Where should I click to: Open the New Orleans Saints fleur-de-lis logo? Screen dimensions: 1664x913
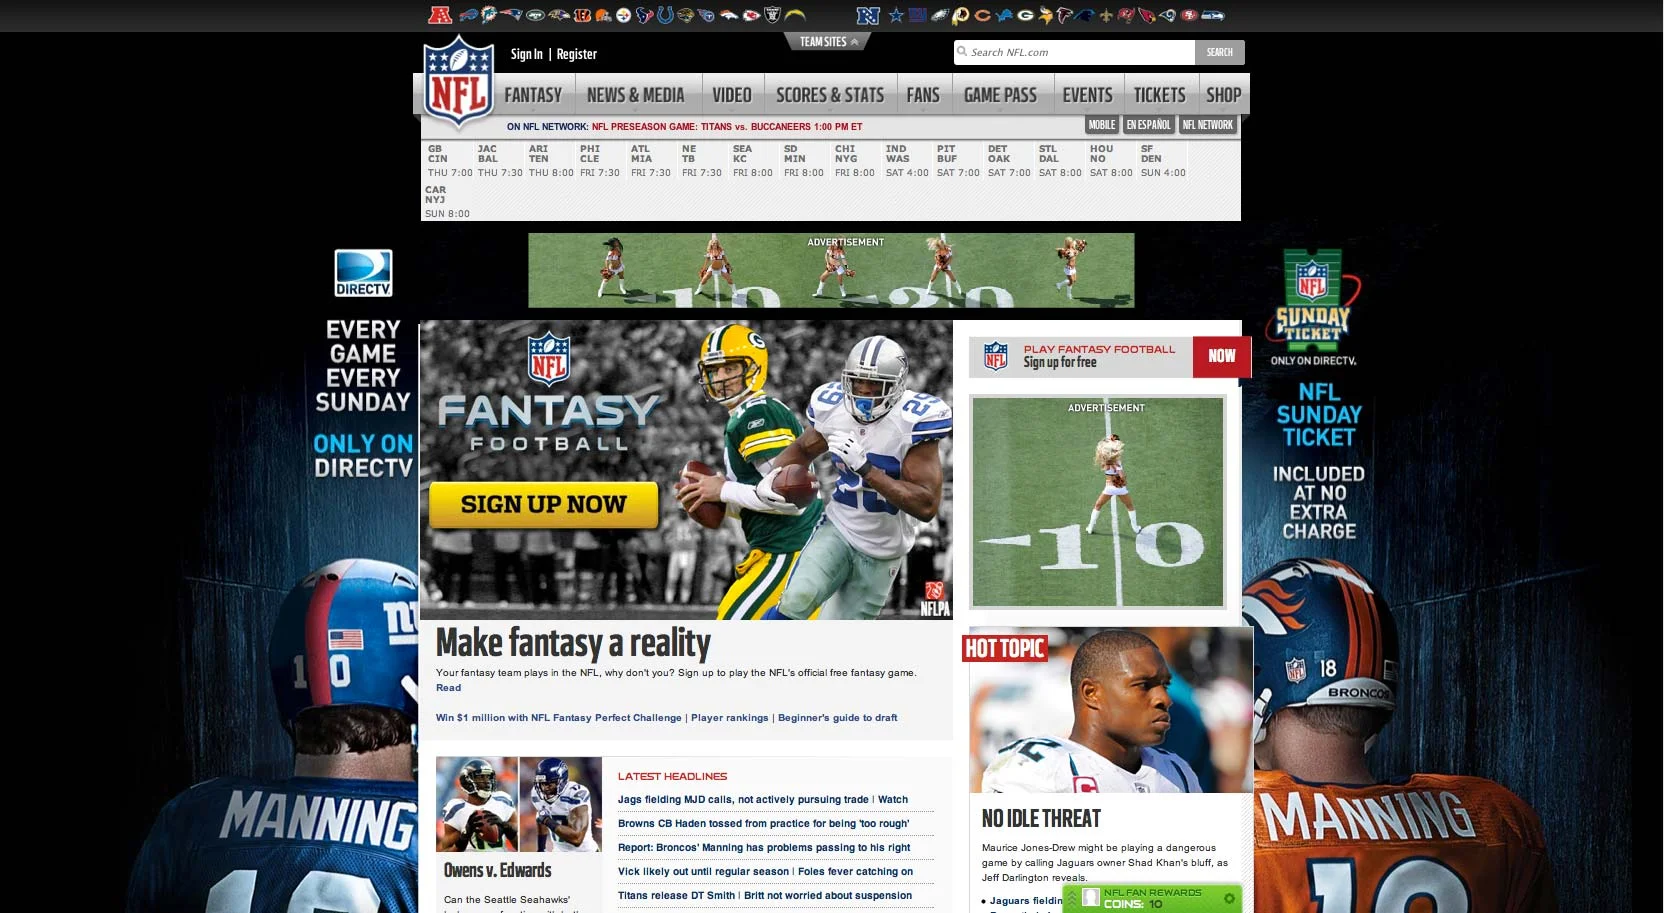(1105, 15)
